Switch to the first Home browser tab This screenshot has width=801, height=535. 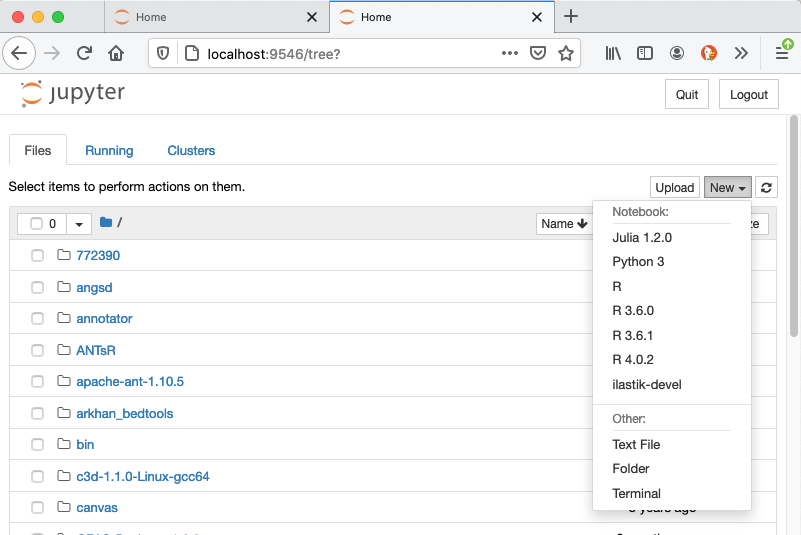pyautogui.click(x=217, y=17)
